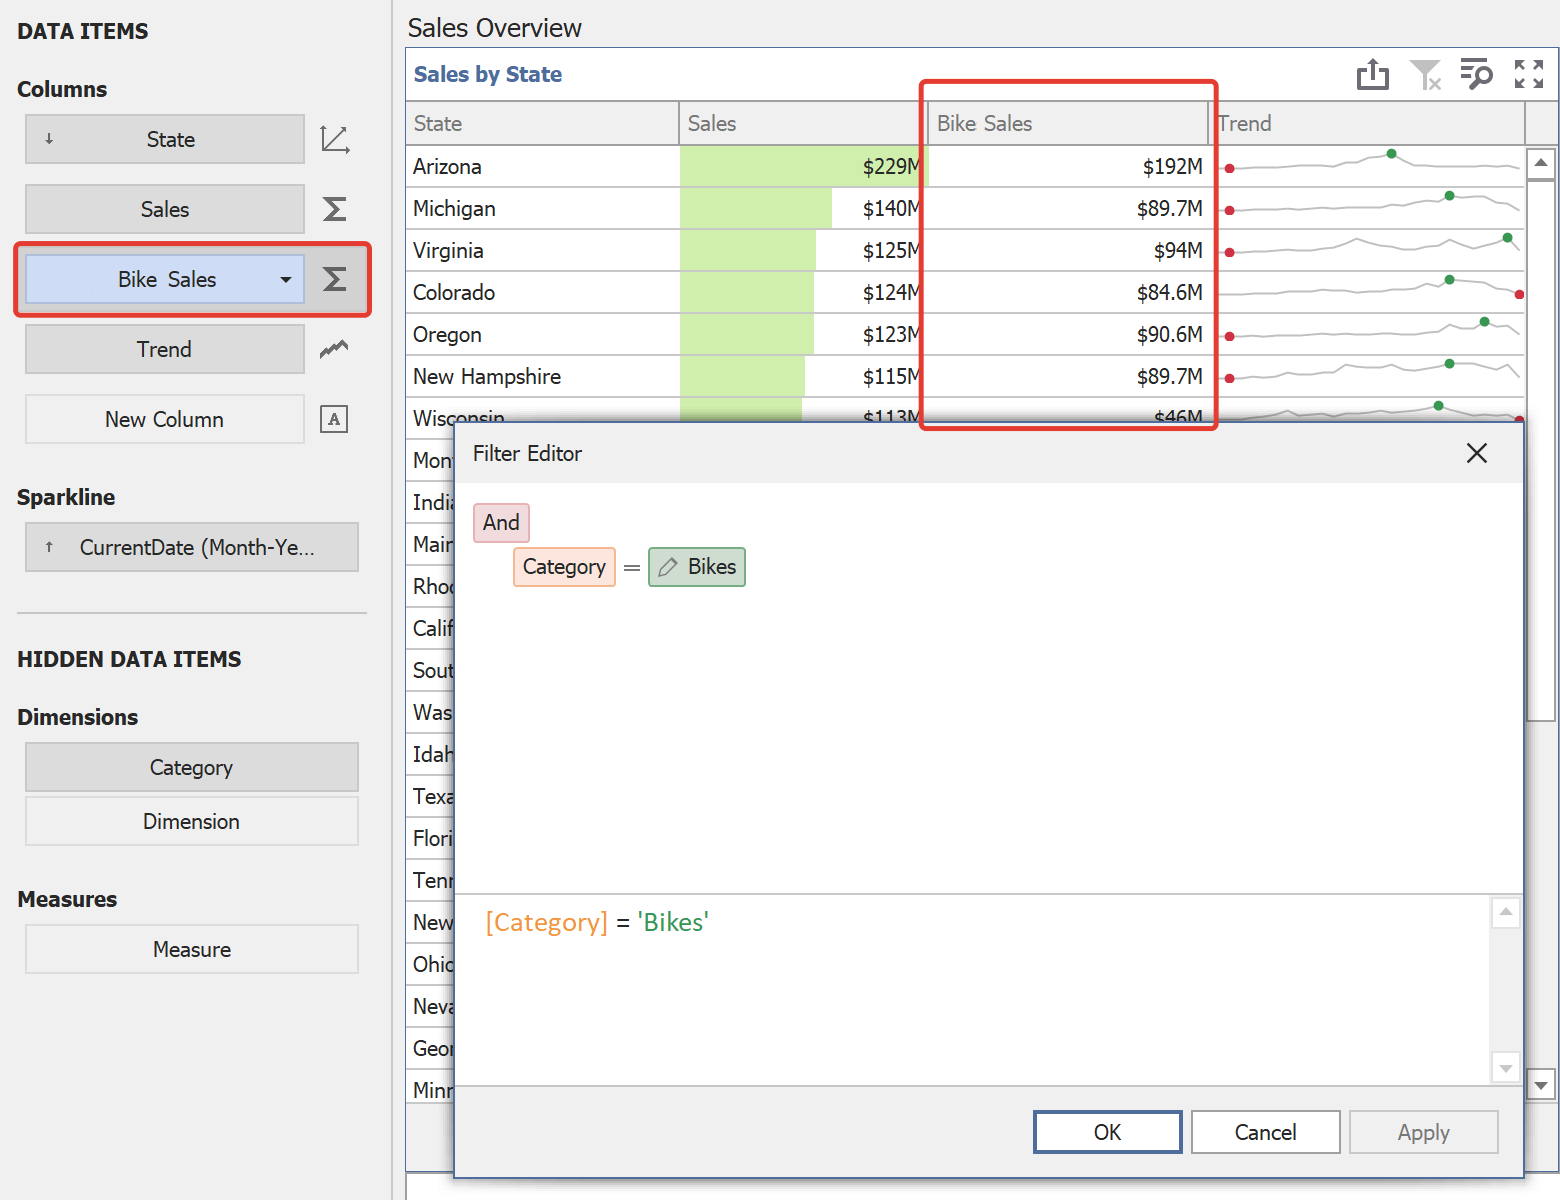Select the New Hampshire row
Viewport: 1560px width, 1200px height.
pos(965,376)
